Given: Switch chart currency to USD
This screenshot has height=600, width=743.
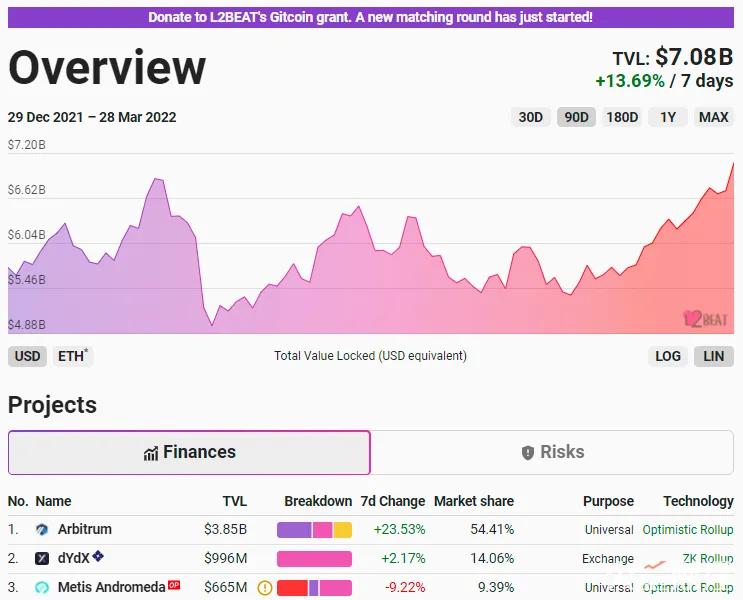Looking at the screenshot, I should coord(27,356).
